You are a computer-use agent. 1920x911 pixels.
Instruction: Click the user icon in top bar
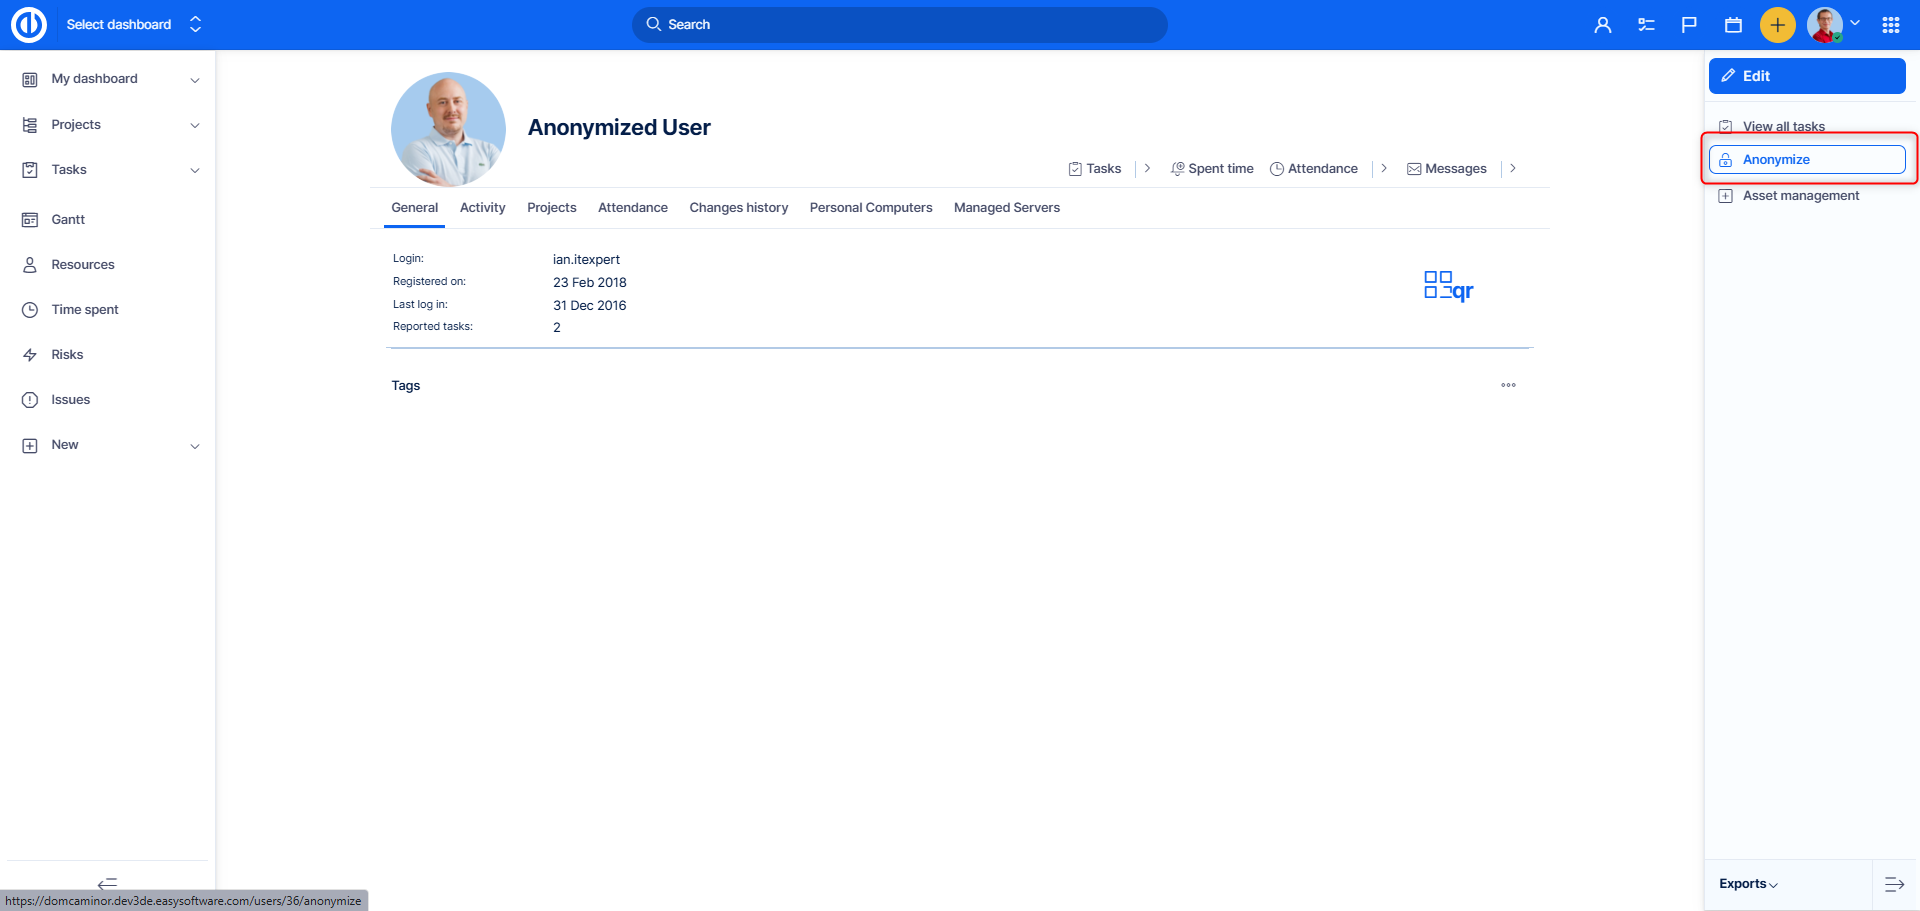[1602, 25]
